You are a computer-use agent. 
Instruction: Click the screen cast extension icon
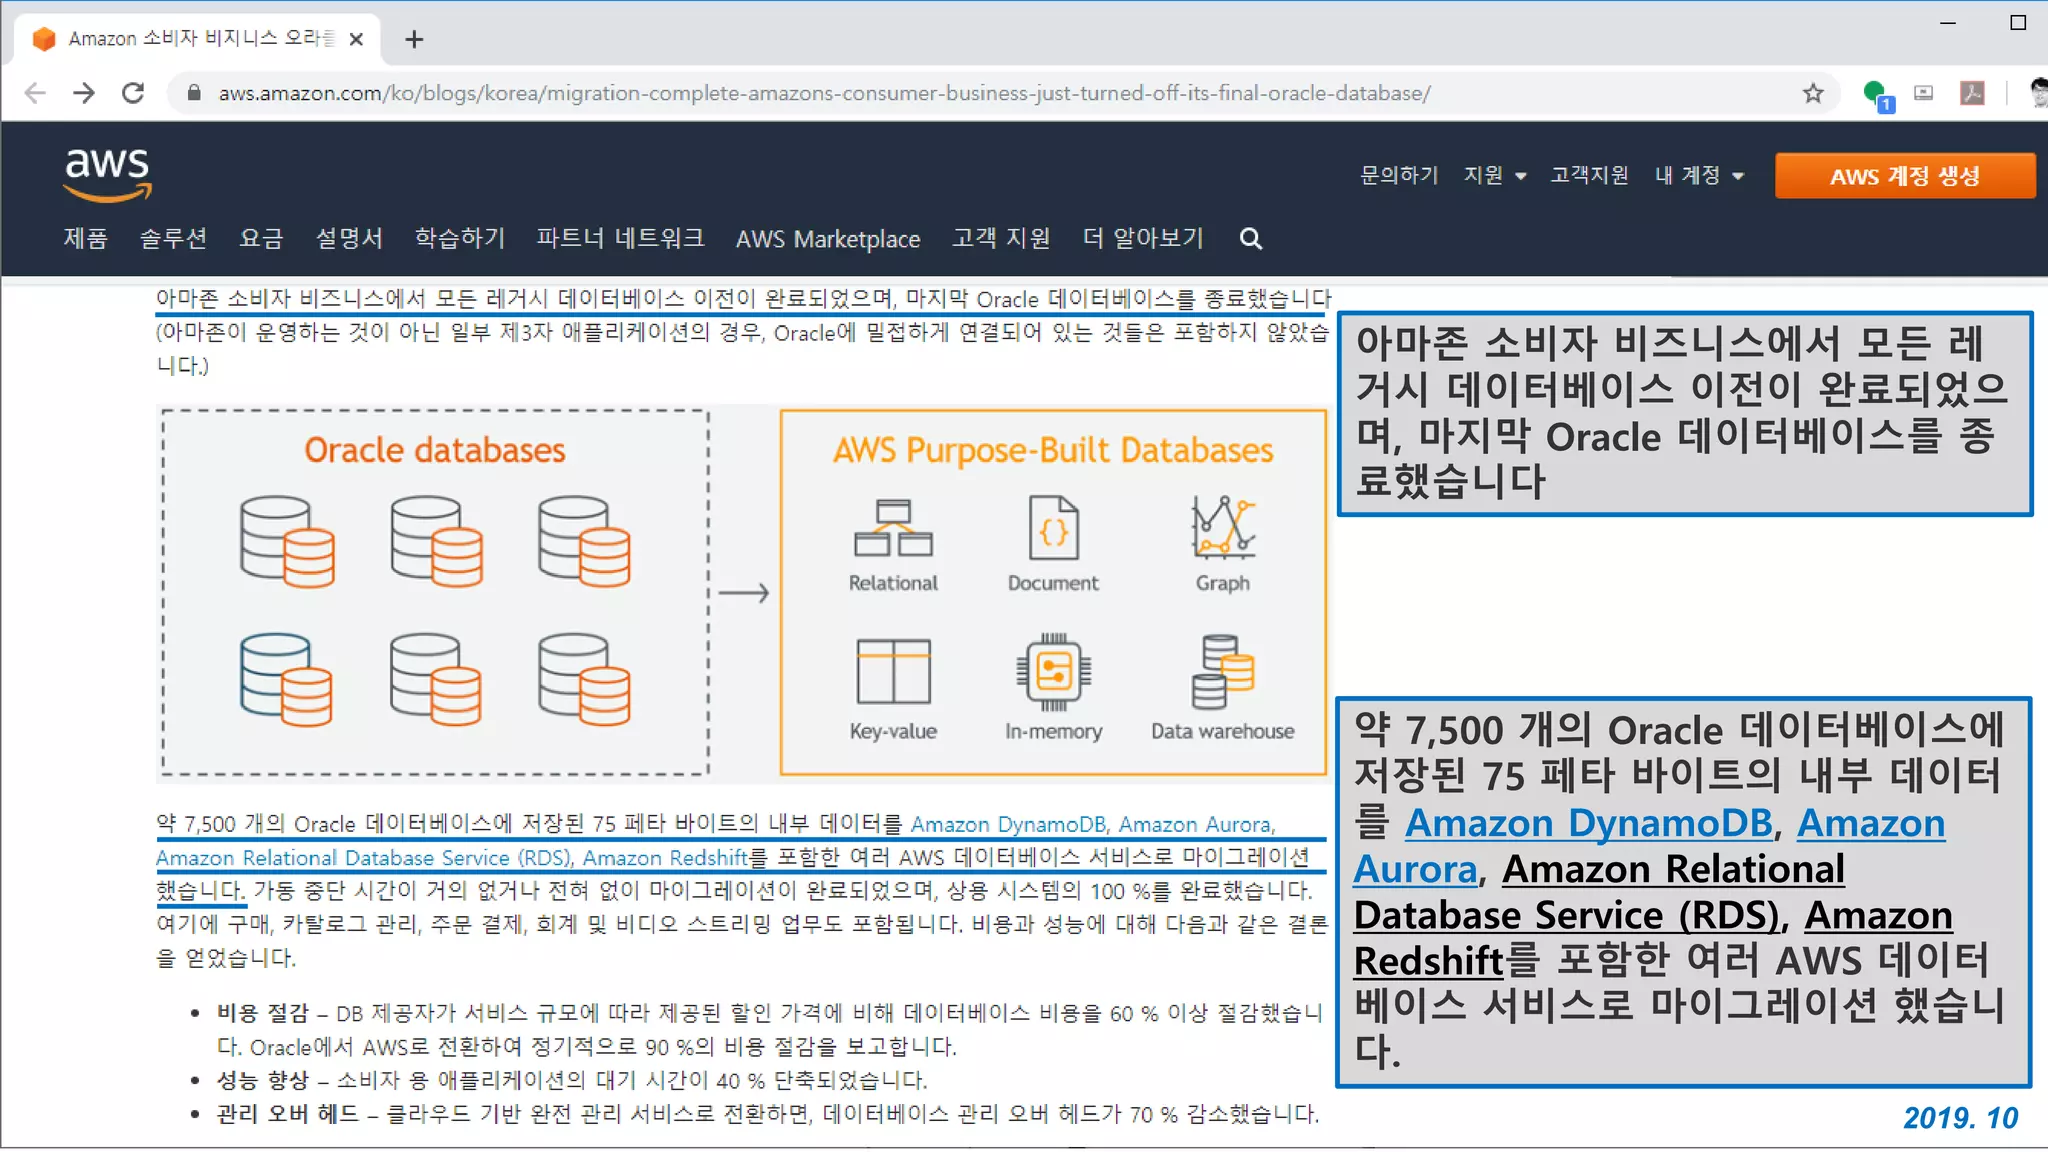[1923, 93]
